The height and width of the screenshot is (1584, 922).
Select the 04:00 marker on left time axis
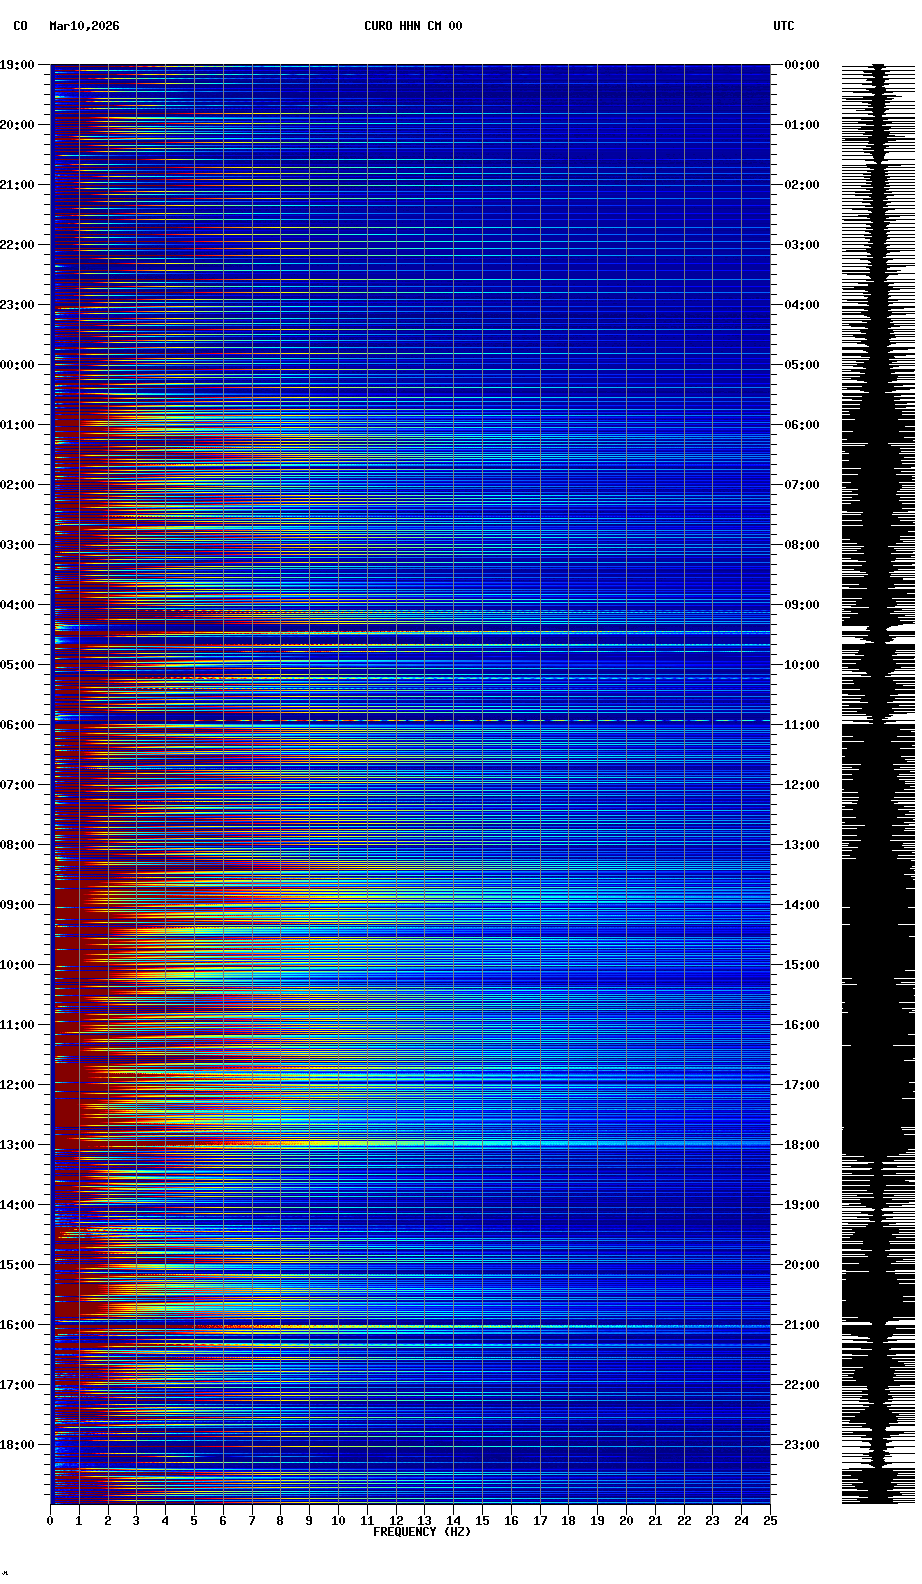pos(17,605)
